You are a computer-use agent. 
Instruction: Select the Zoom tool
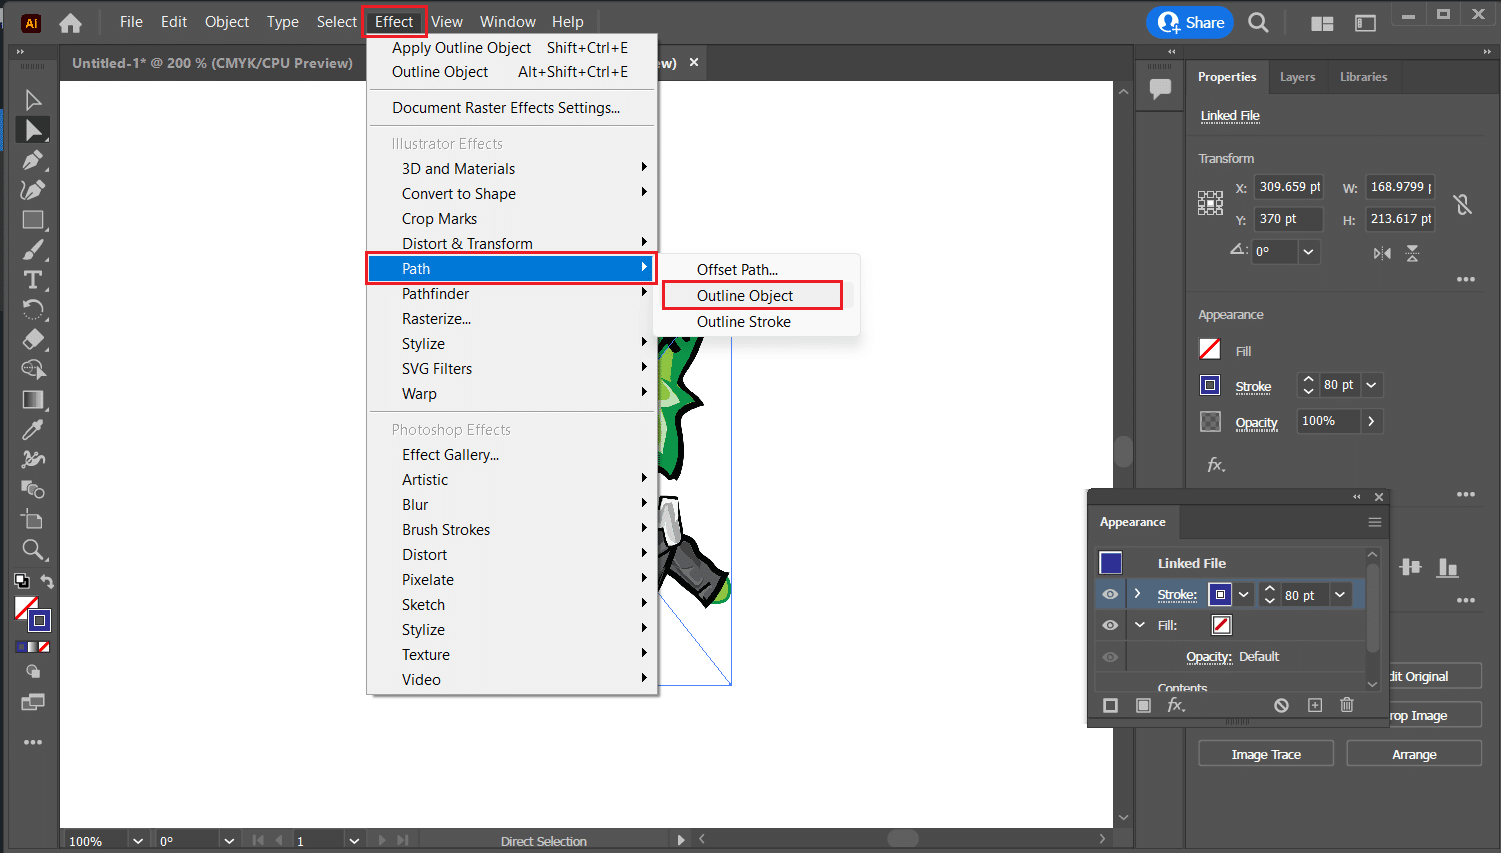[x=33, y=550]
